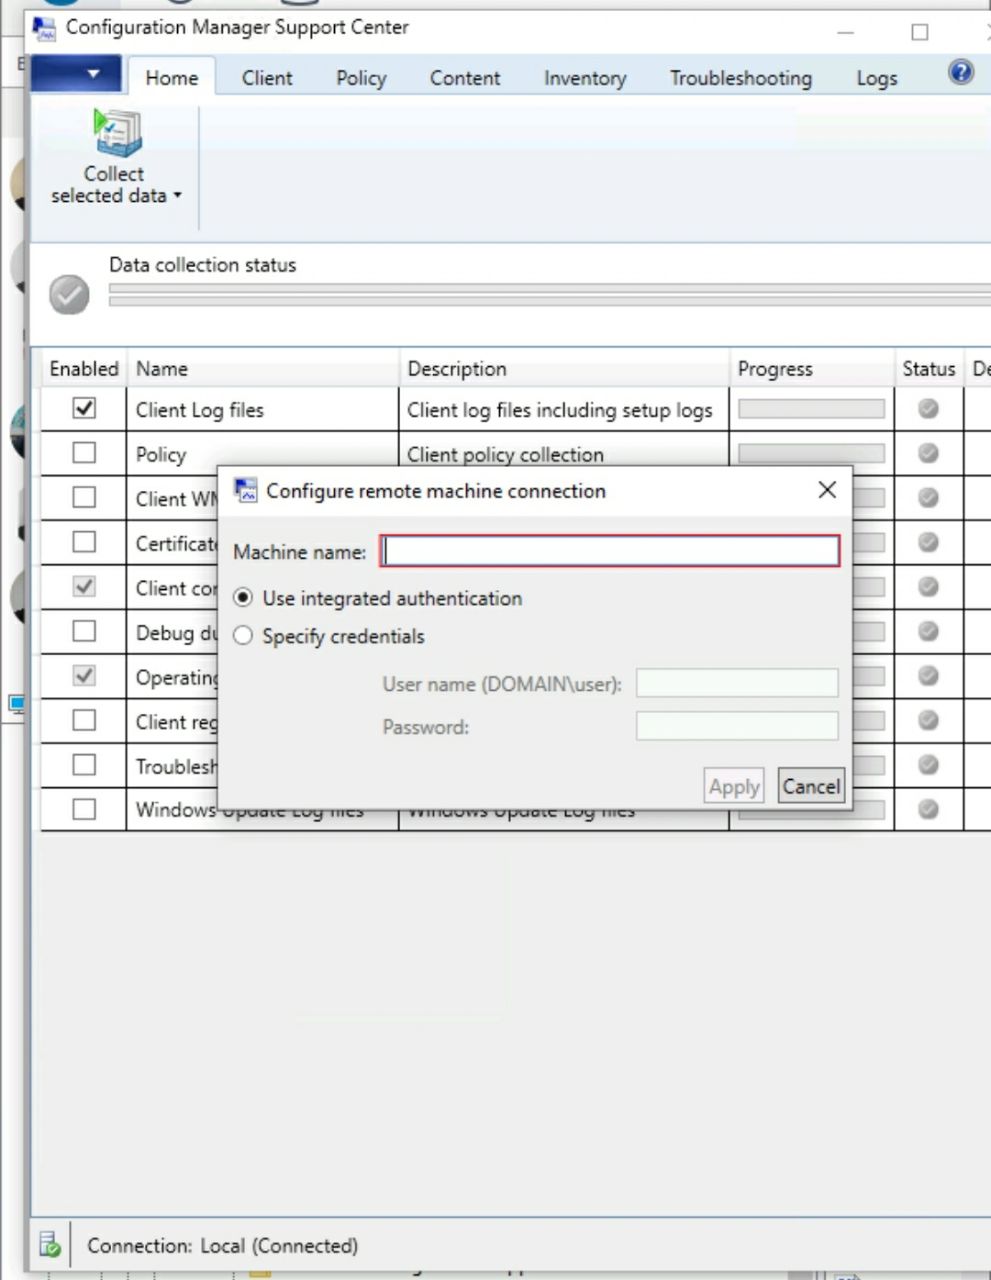Minimize the Support Center window
This screenshot has width=991, height=1280.
846,31
